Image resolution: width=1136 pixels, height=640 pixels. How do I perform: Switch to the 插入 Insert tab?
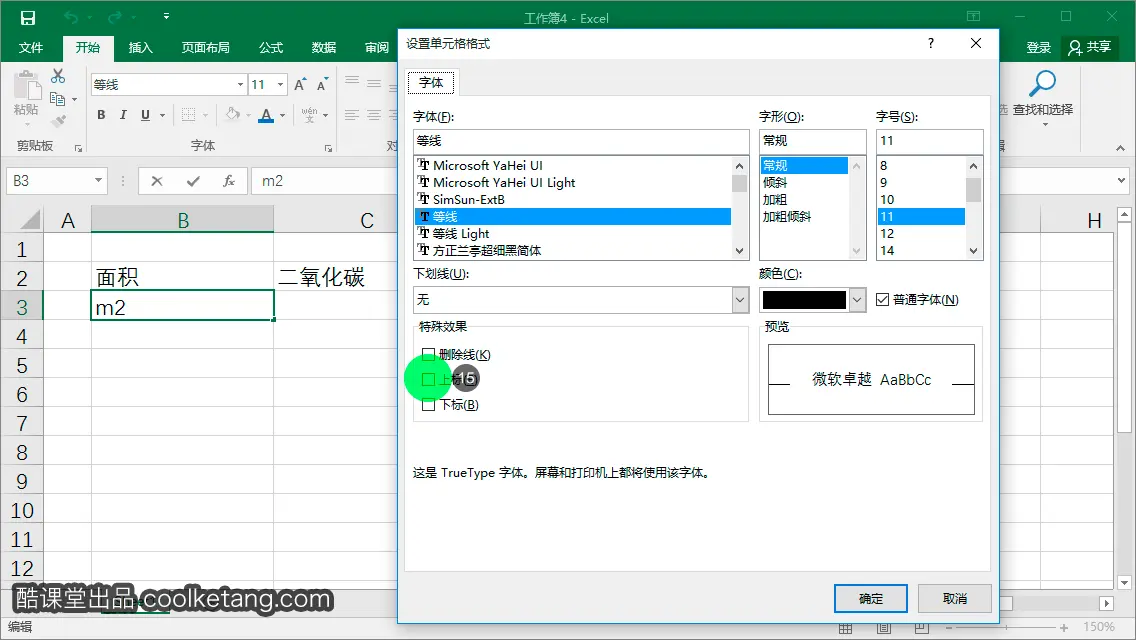click(141, 48)
